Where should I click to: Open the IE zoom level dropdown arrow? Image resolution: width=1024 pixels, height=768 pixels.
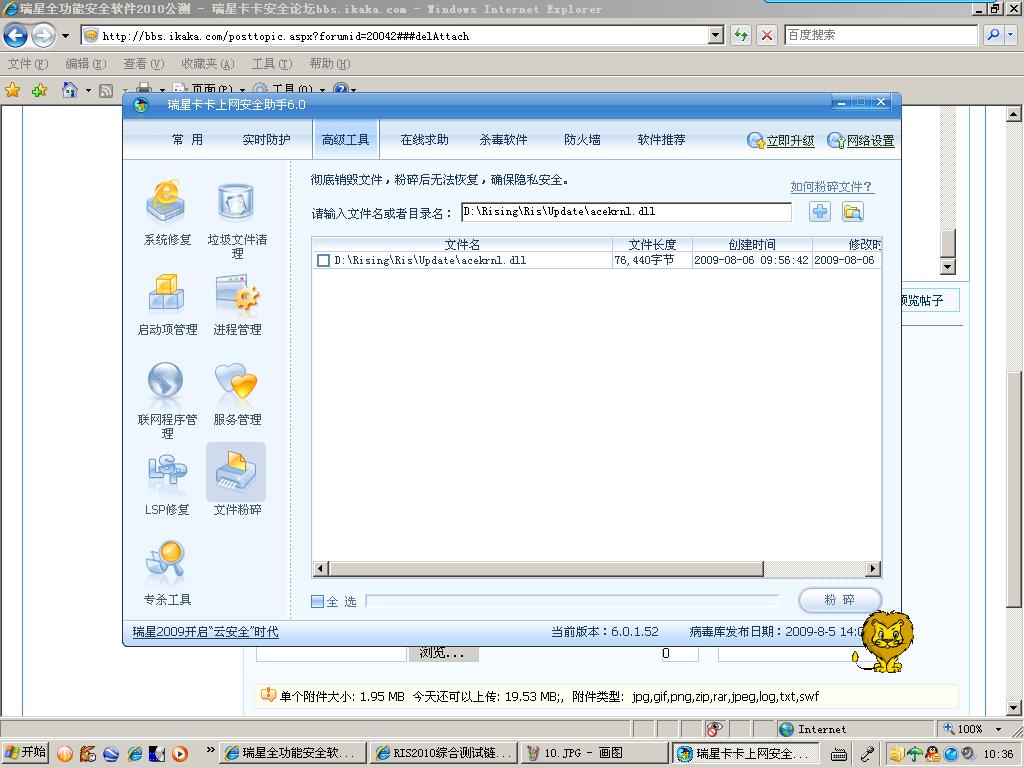click(998, 729)
